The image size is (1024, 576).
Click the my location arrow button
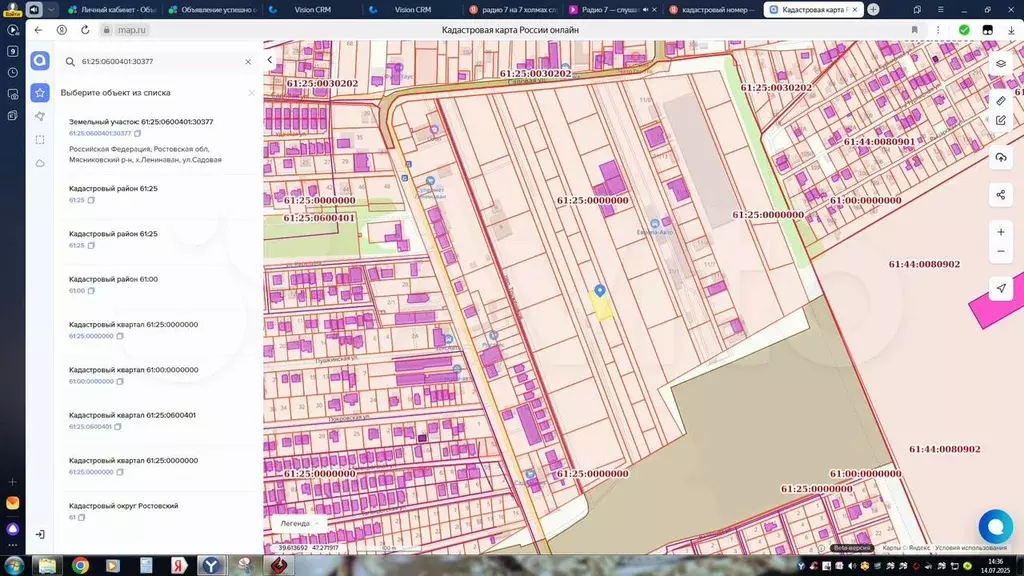coord(1000,288)
